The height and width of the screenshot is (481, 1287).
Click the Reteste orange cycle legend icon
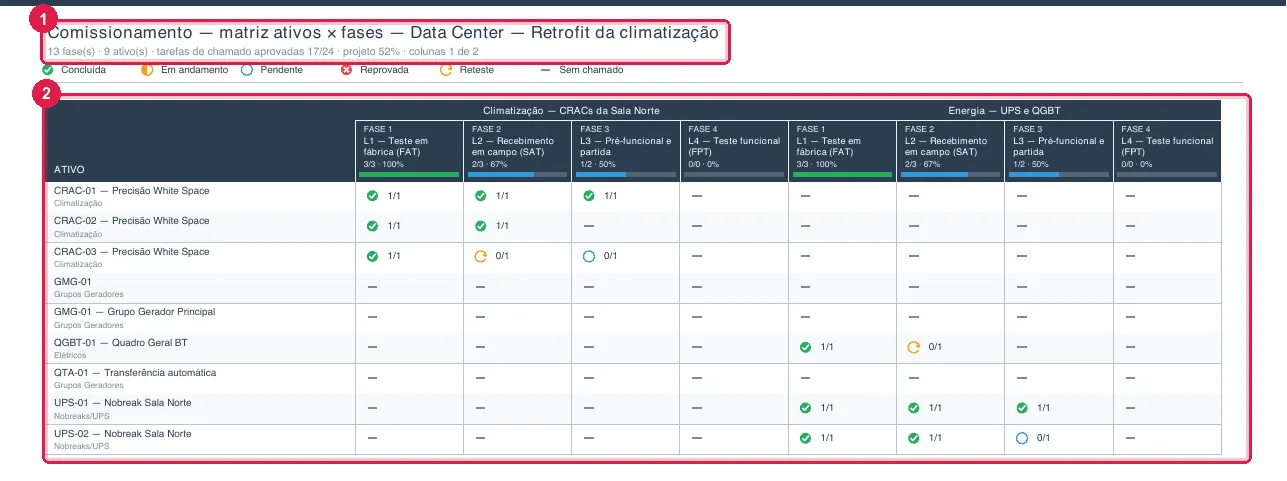(446, 70)
